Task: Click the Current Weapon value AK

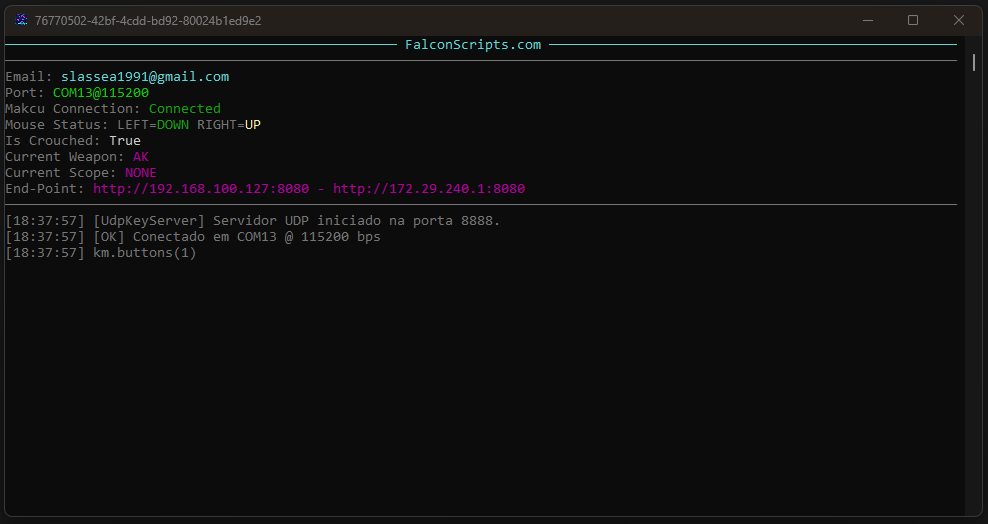Action: [x=141, y=157]
